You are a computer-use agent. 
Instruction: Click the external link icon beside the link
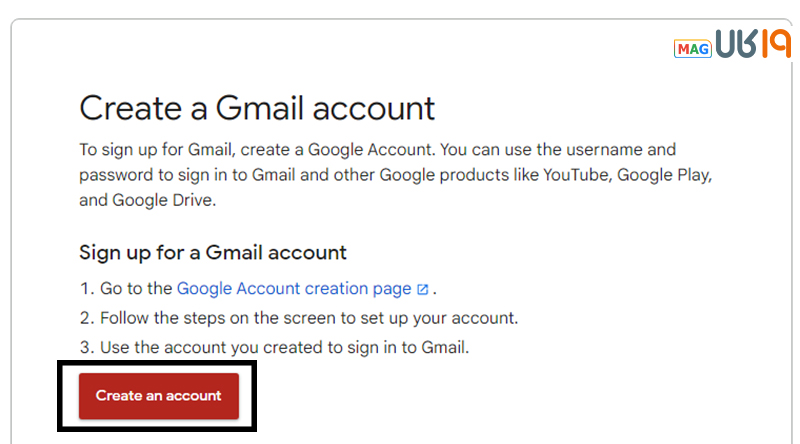coord(423,289)
